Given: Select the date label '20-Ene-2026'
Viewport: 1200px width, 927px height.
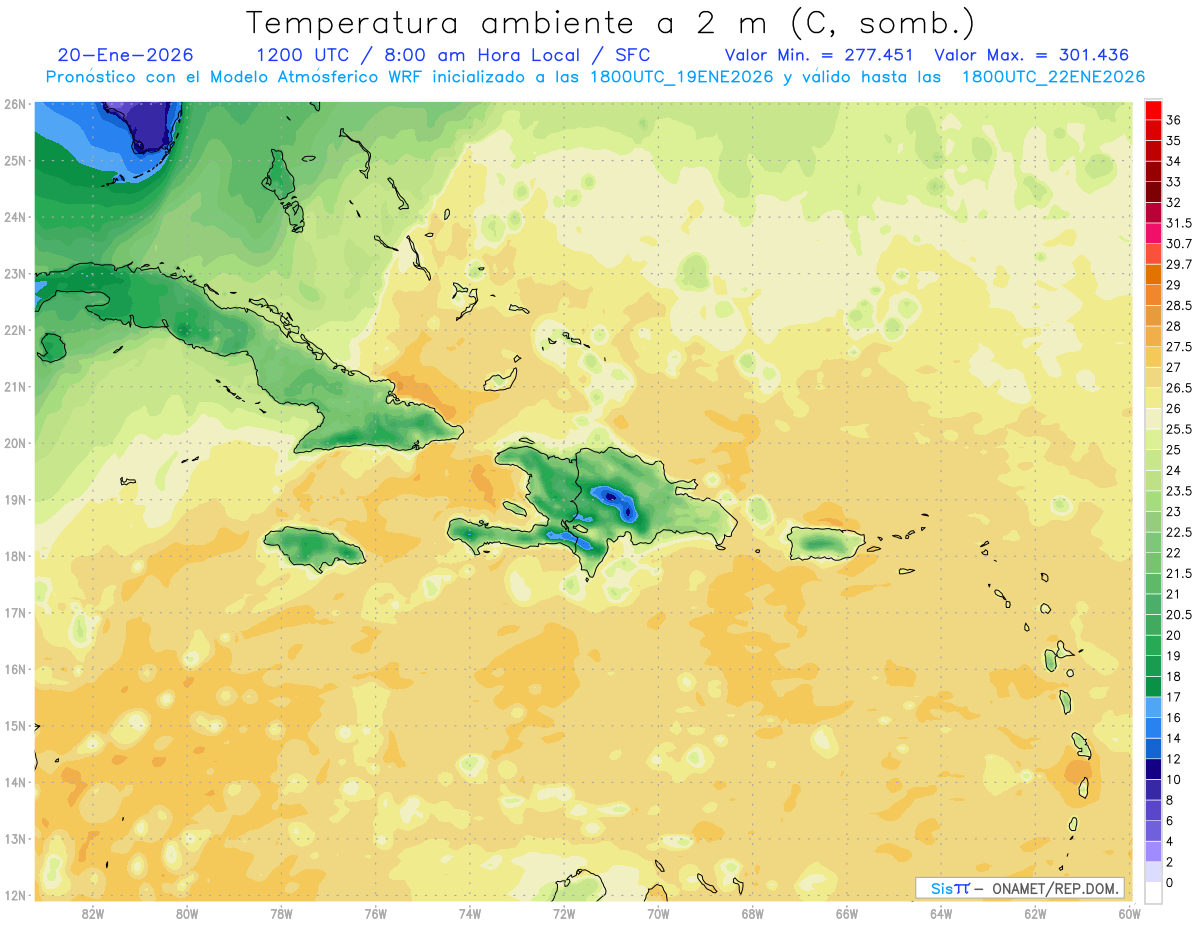Looking at the screenshot, I should pos(126,55).
